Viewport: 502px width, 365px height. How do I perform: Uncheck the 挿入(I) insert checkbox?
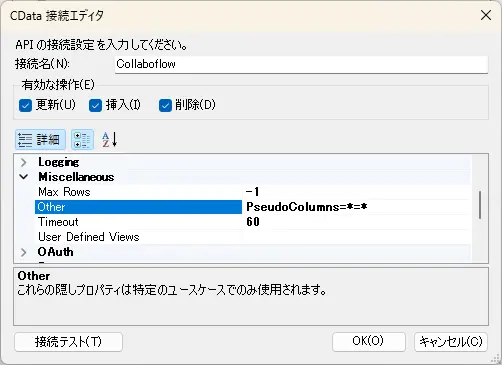point(95,105)
